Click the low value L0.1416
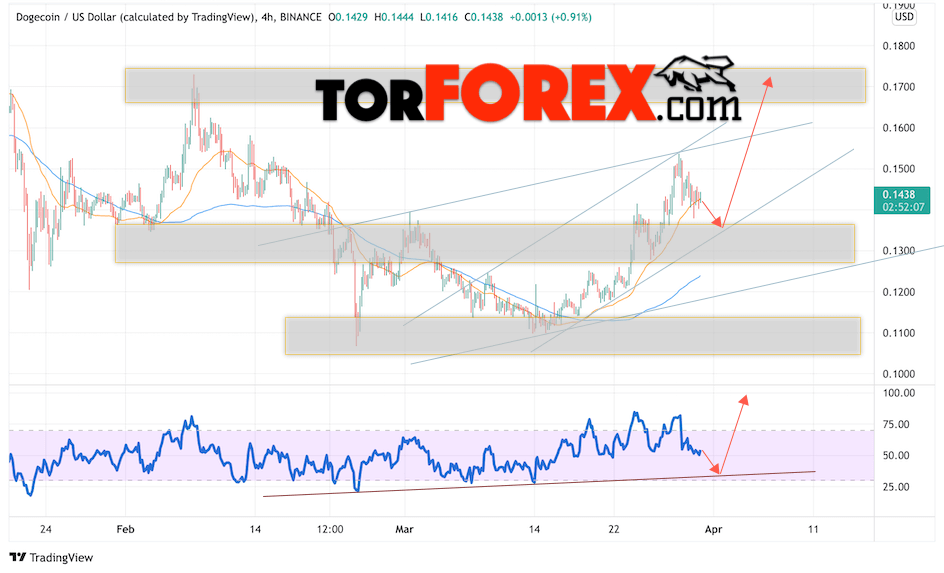Viewport: 944px width, 573px height. (438, 17)
